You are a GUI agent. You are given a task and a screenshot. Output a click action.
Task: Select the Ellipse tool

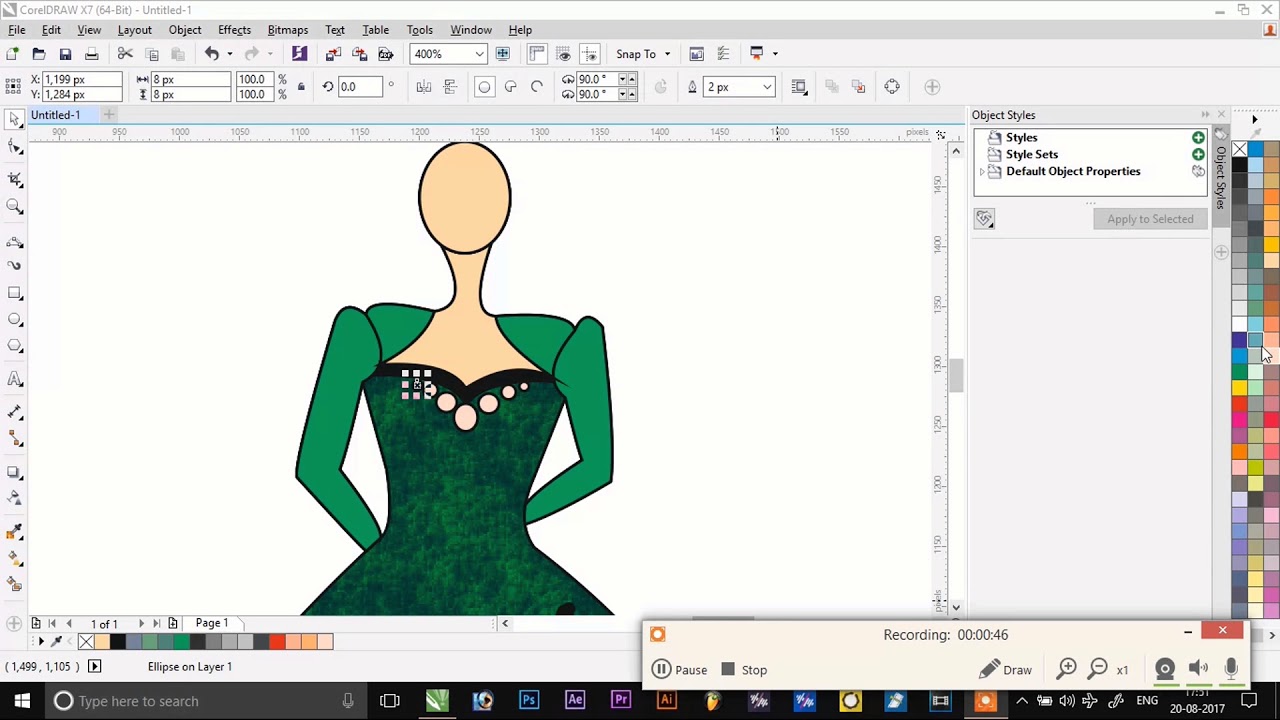[x=15, y=319]
